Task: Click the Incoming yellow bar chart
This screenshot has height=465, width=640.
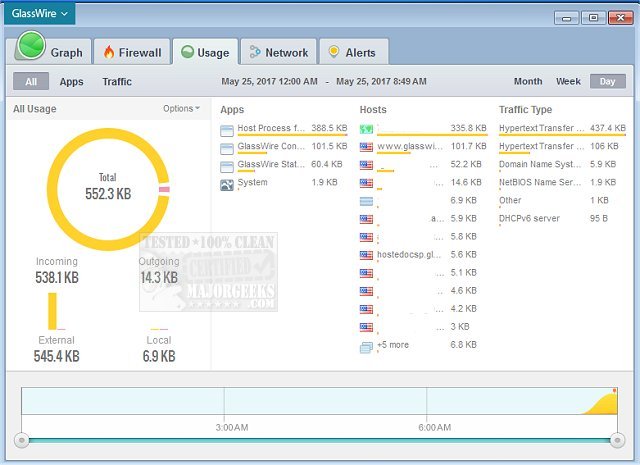Action: [52, 311]
